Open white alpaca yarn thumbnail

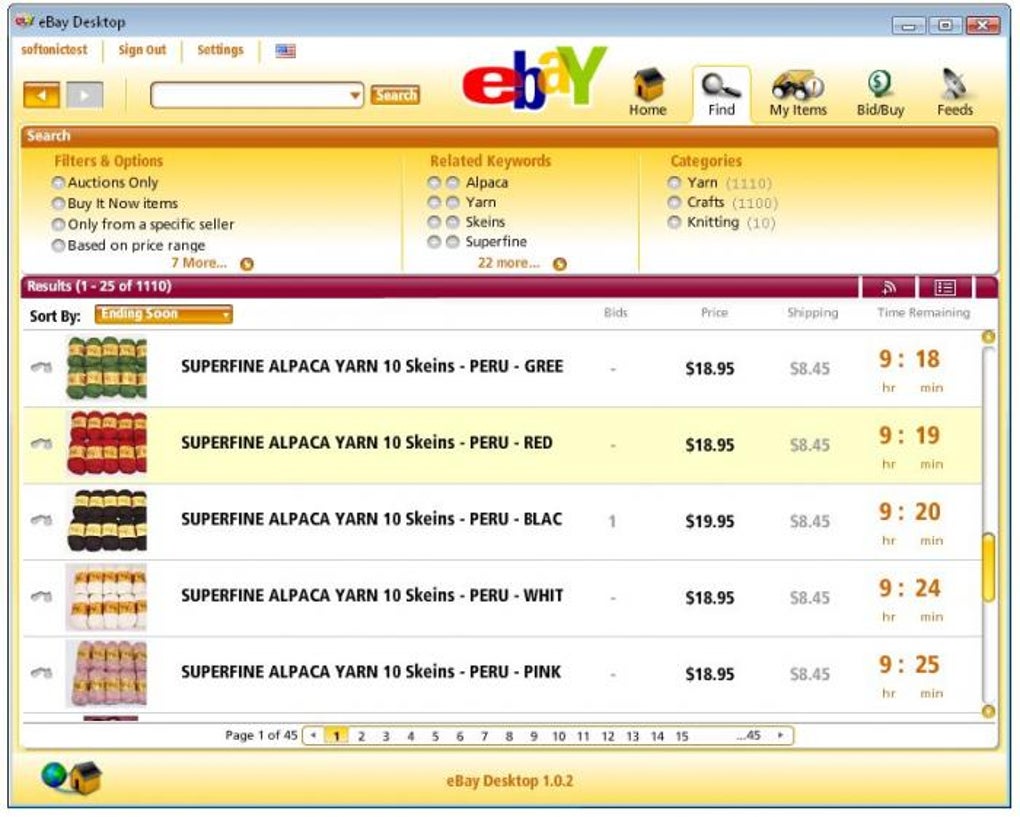coord(107,597)
